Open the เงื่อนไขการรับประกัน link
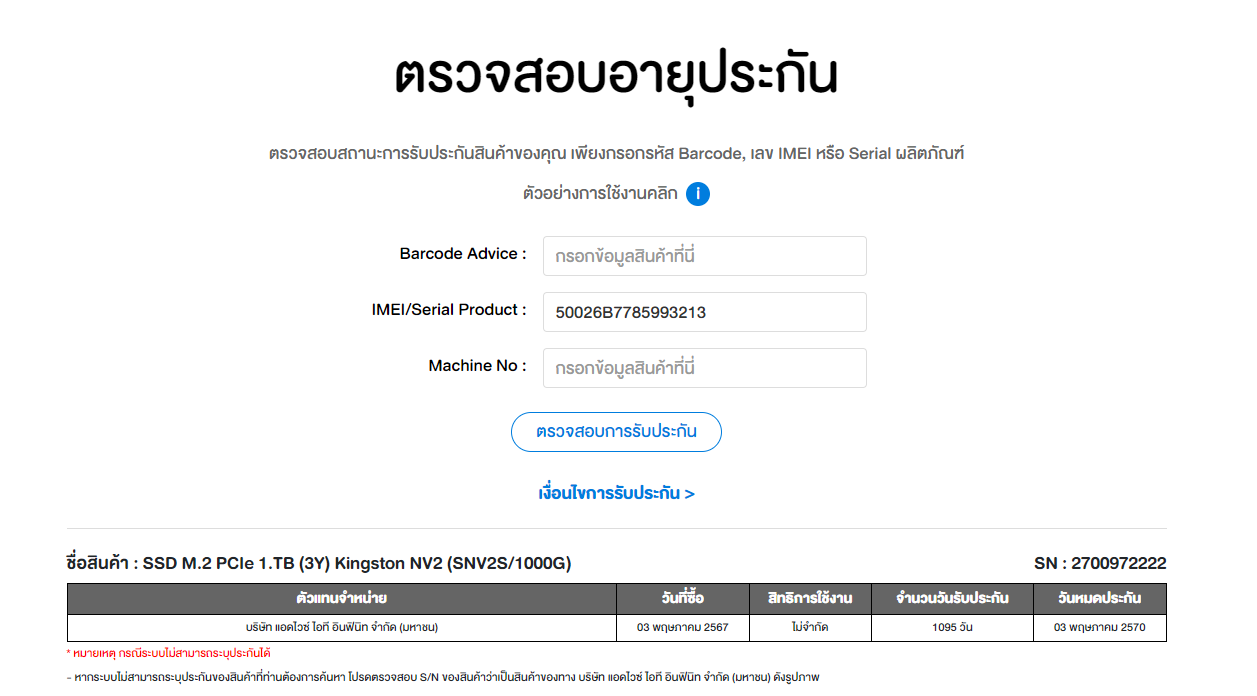Screen dimensions: 1257x696 (x=616, y=493)
